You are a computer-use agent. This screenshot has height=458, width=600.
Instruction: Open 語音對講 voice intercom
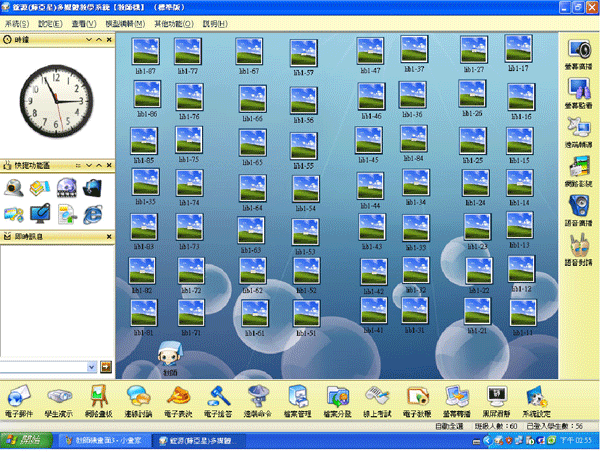pos(579,250)
